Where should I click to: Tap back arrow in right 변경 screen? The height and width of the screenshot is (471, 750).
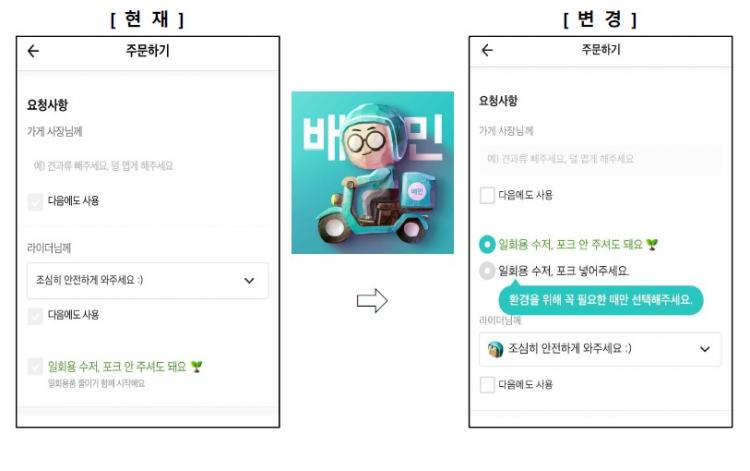(487, 50)
